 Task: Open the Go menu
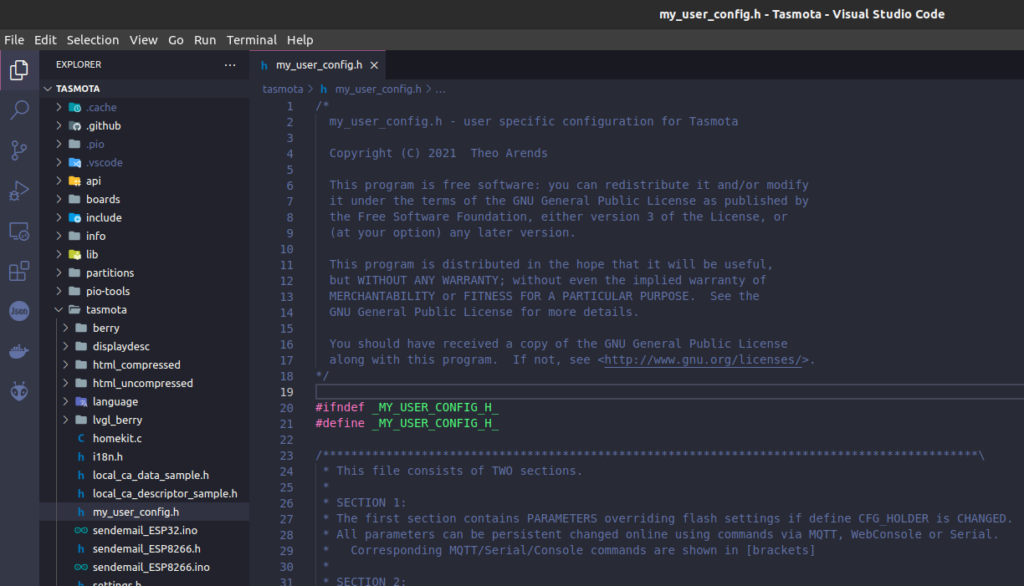(176, 40)
